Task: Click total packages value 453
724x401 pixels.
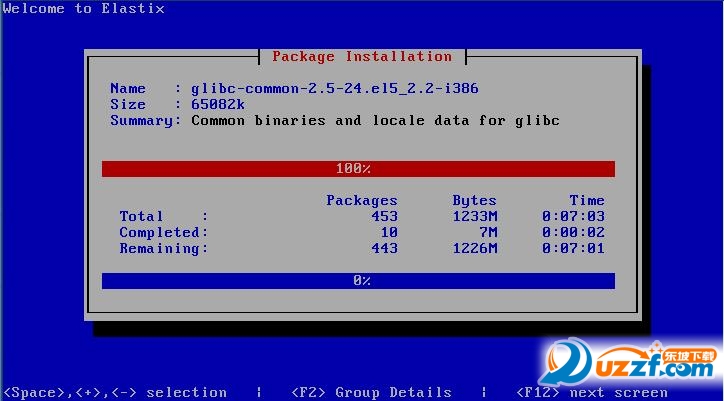Action: click(x=384, y=216)
